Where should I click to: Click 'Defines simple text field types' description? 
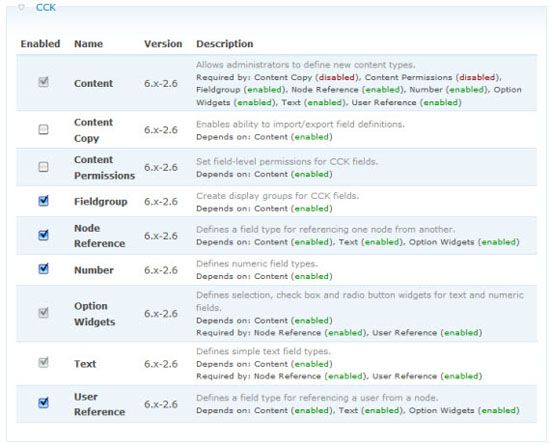263,351
